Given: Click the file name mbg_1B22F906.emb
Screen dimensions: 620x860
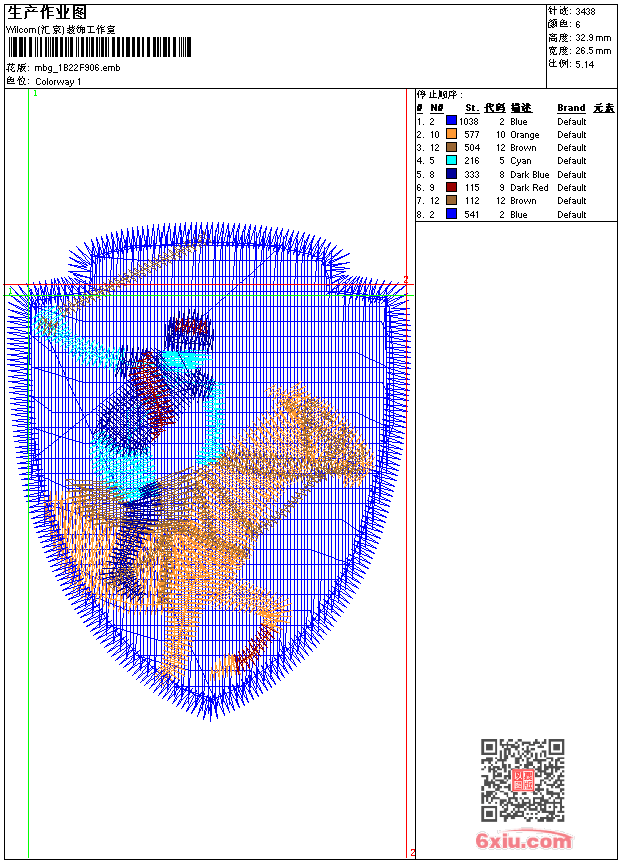Looking at the screenshot, I should click(77, 68).
